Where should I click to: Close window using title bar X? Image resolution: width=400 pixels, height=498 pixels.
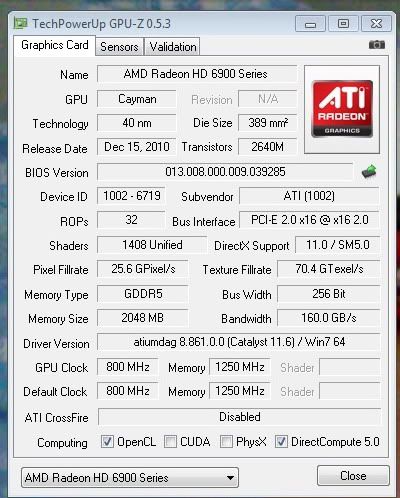point(376,24)
